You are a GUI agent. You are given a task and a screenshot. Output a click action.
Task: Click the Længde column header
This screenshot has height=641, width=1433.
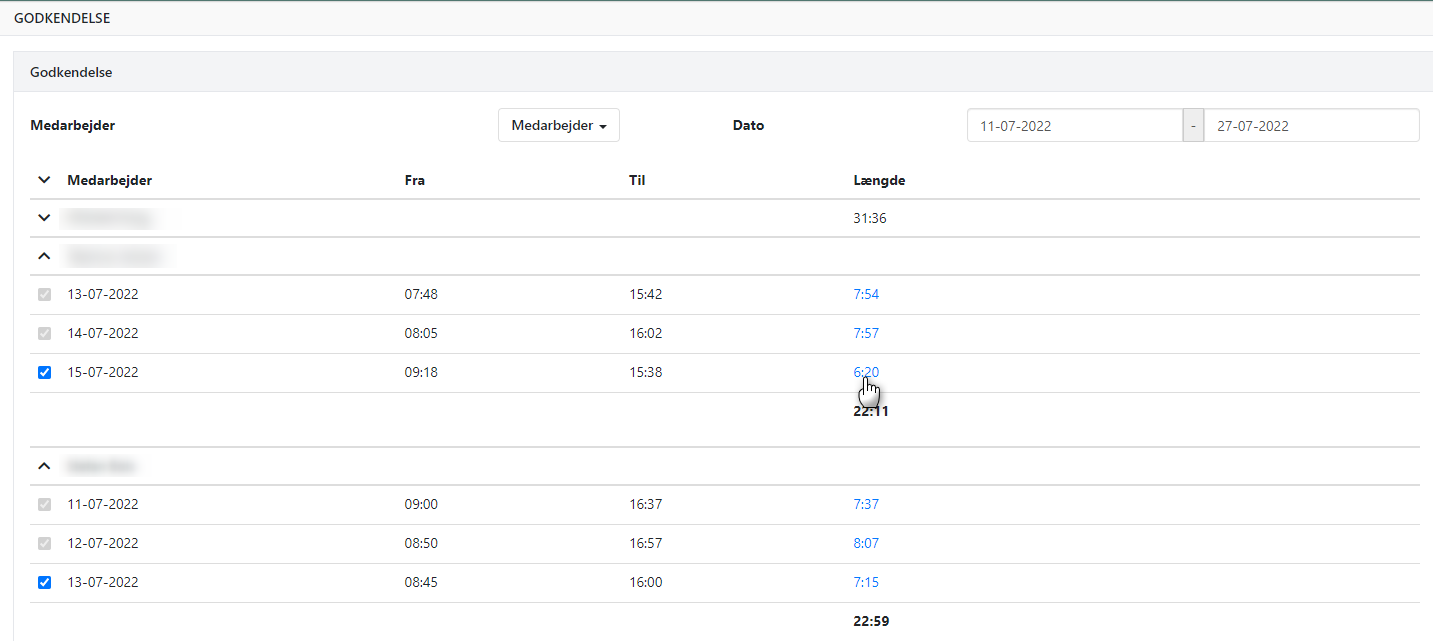click(879, 180)
